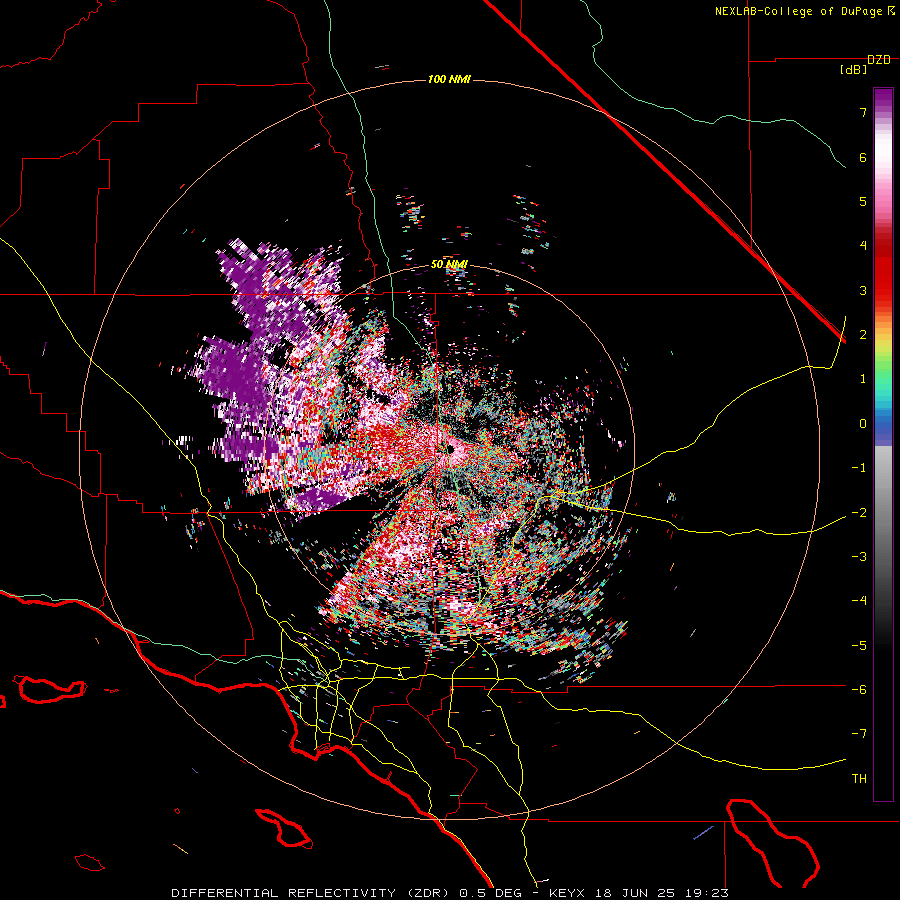Click the color scale value -7
900x900 pixels.
click(859, 734)
